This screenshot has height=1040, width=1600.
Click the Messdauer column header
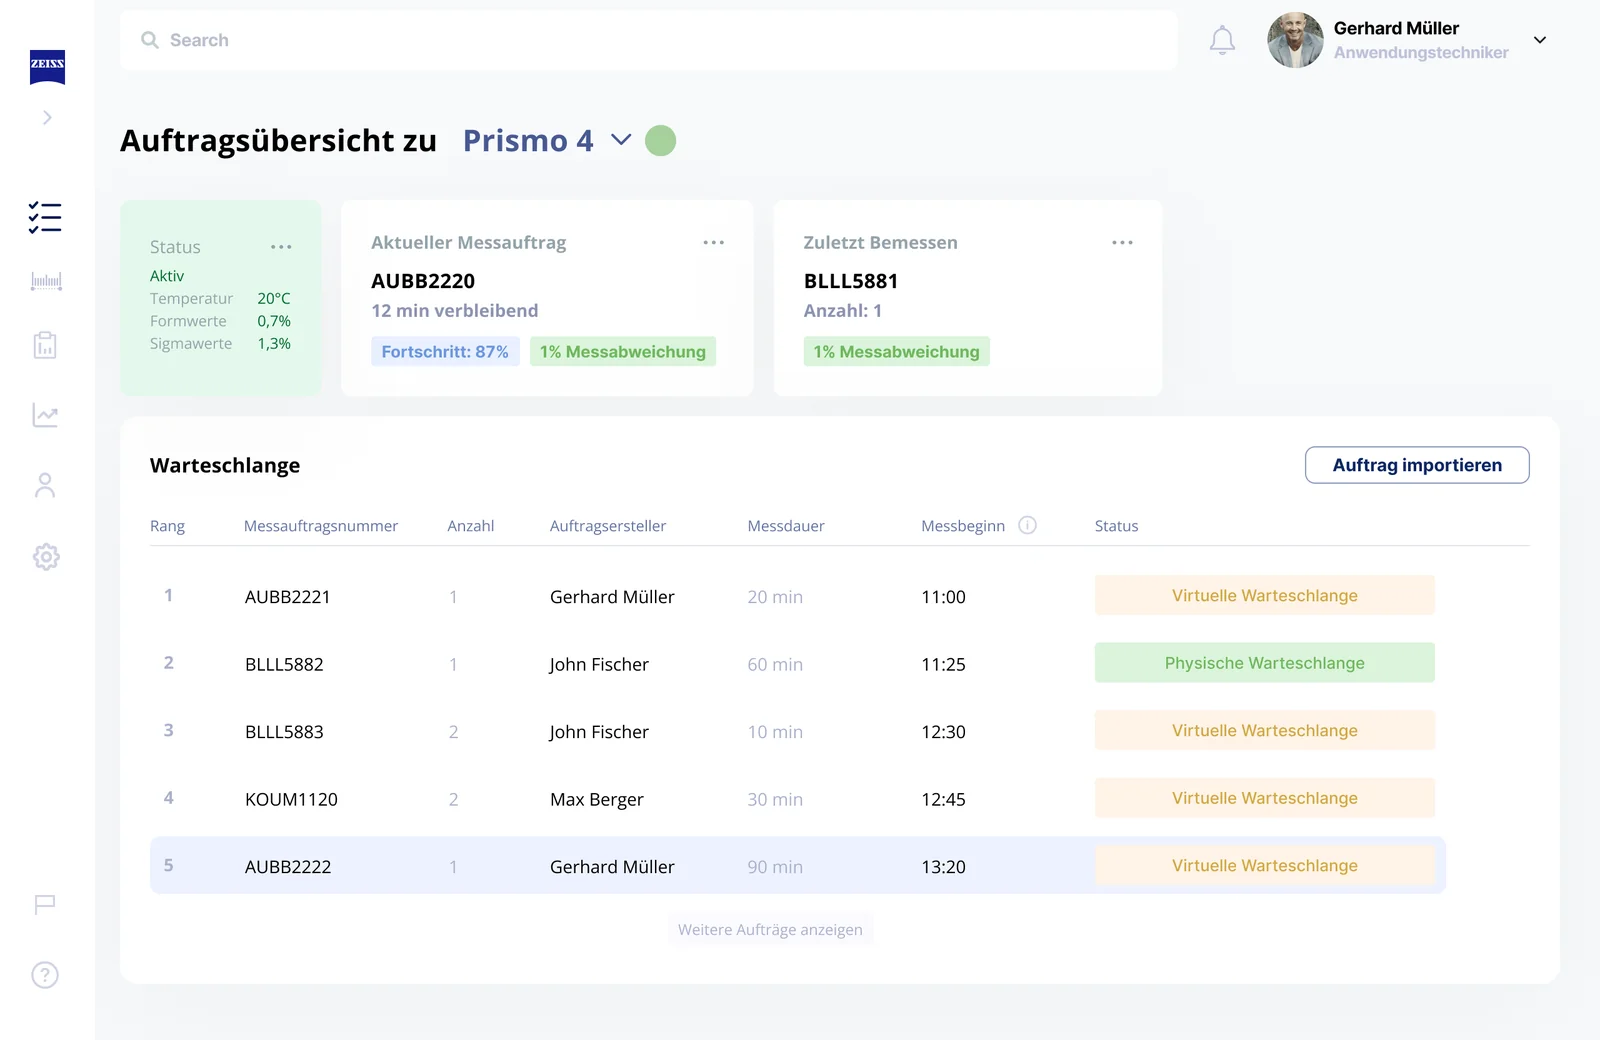[x=786, y=526]
